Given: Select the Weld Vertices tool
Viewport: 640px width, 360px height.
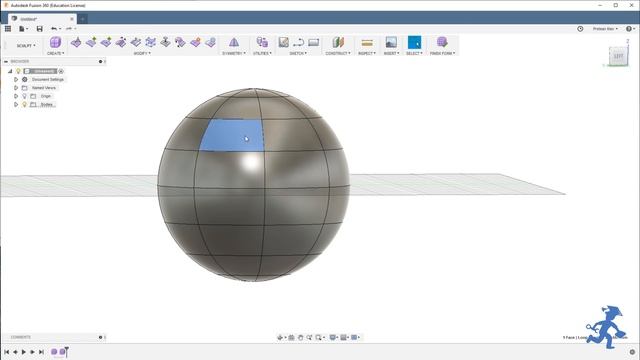Looking at the screenshot, I should tap(180, 42).
